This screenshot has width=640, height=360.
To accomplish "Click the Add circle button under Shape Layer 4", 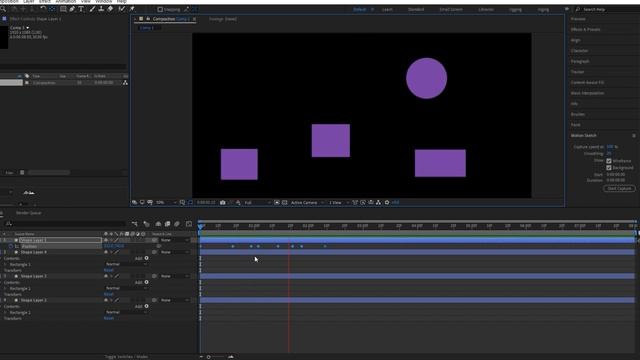I will 147,258.
